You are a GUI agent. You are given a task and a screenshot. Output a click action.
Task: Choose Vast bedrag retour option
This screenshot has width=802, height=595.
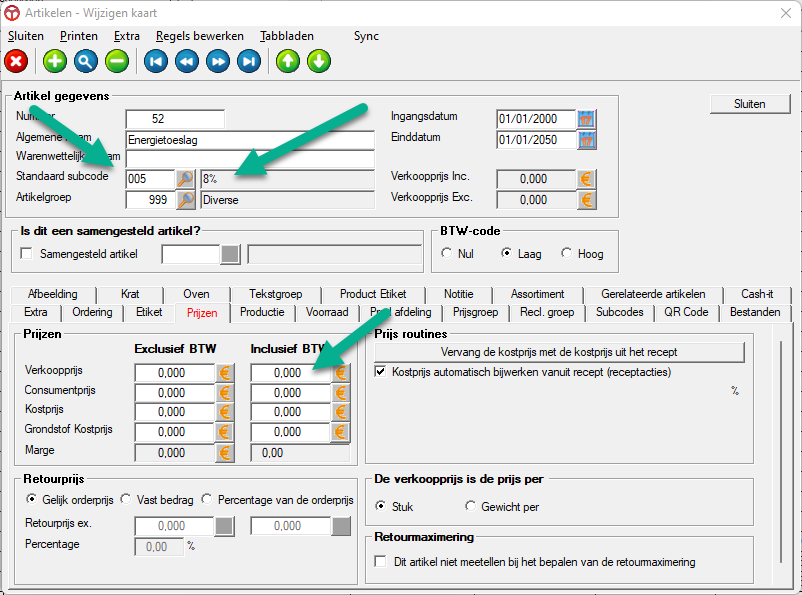tap(125, 499)
